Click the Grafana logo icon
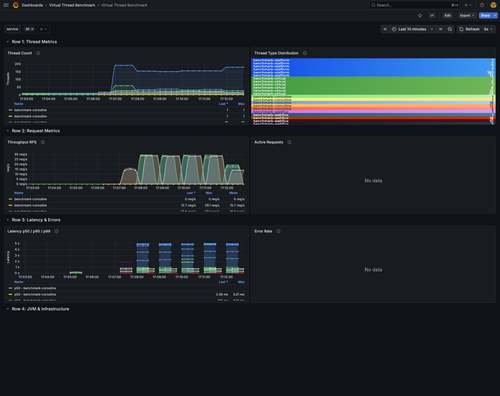This screenshot has height=396, width=500. click(16, 5)
